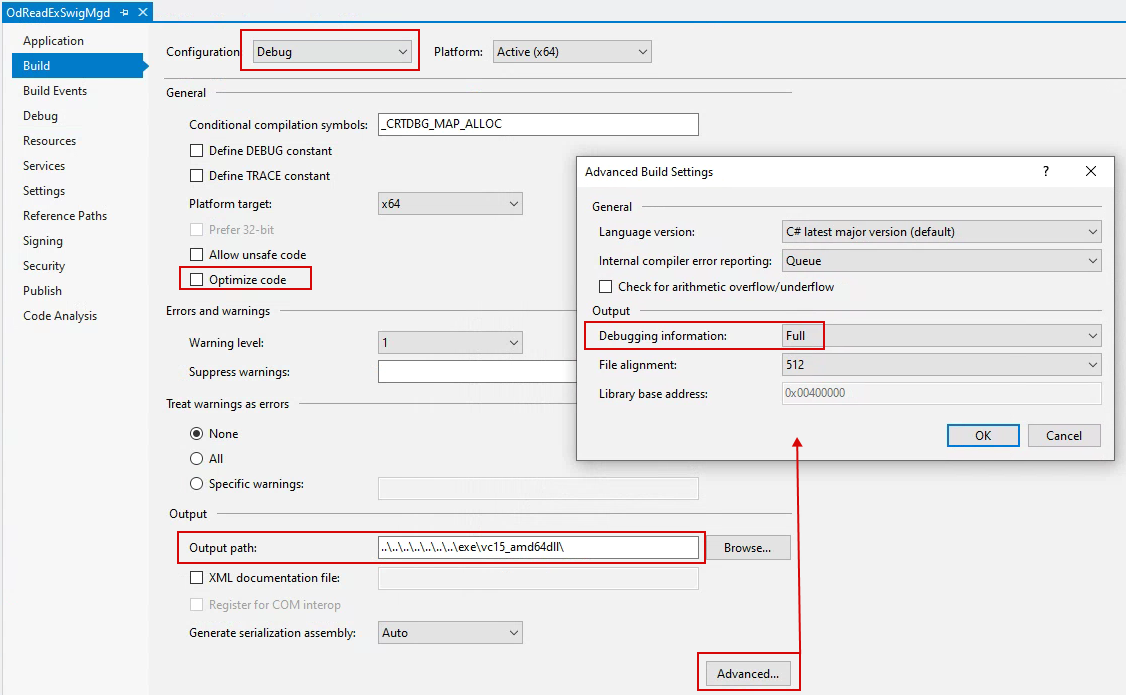Pin the OdReadExSwigMgd document tab
Viewport: 1126px width, 695px height.
coord(124,12)
